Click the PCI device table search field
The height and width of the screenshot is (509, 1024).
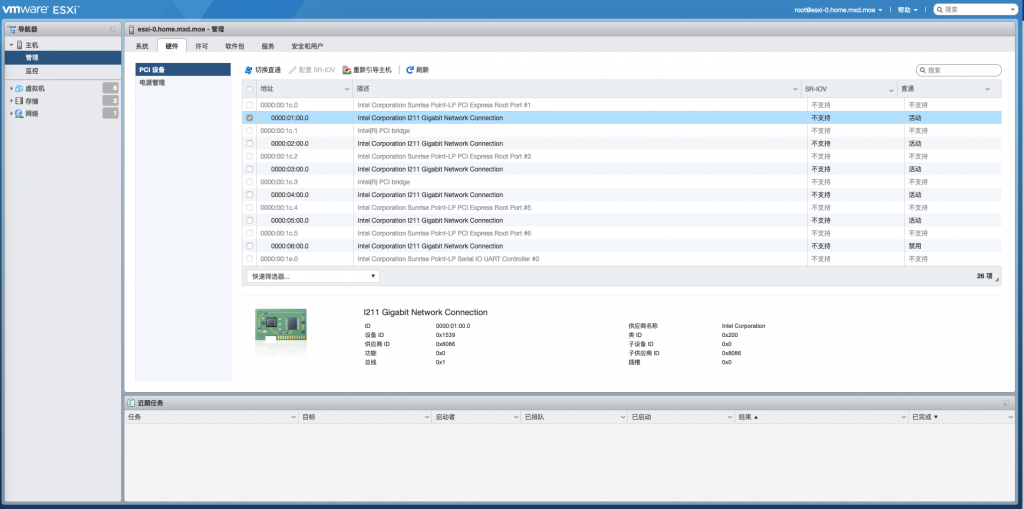click(959, 70)
